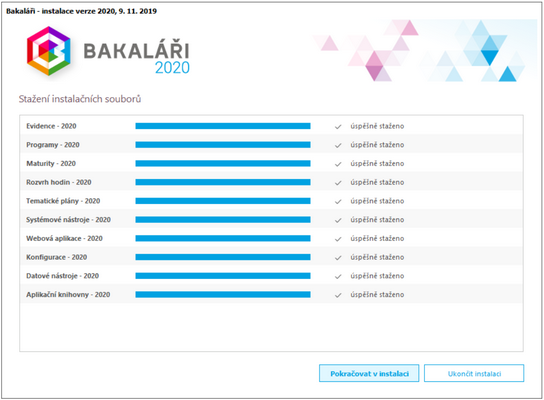The width and height of the screenshot is (544, 400).
Task: Click checkmark icon in Maturity - 2020 row
Action: pyautogui.click(x=338, y=164)
